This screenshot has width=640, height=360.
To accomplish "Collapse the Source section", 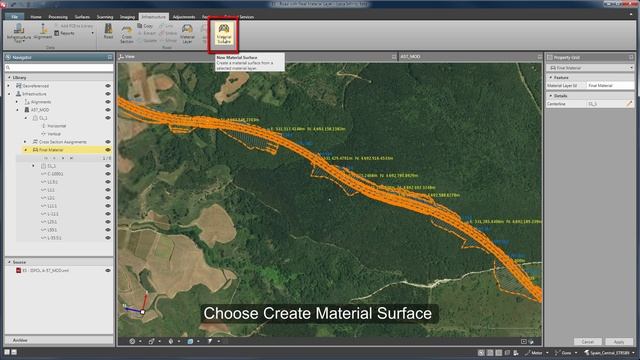I will point(9,262).
